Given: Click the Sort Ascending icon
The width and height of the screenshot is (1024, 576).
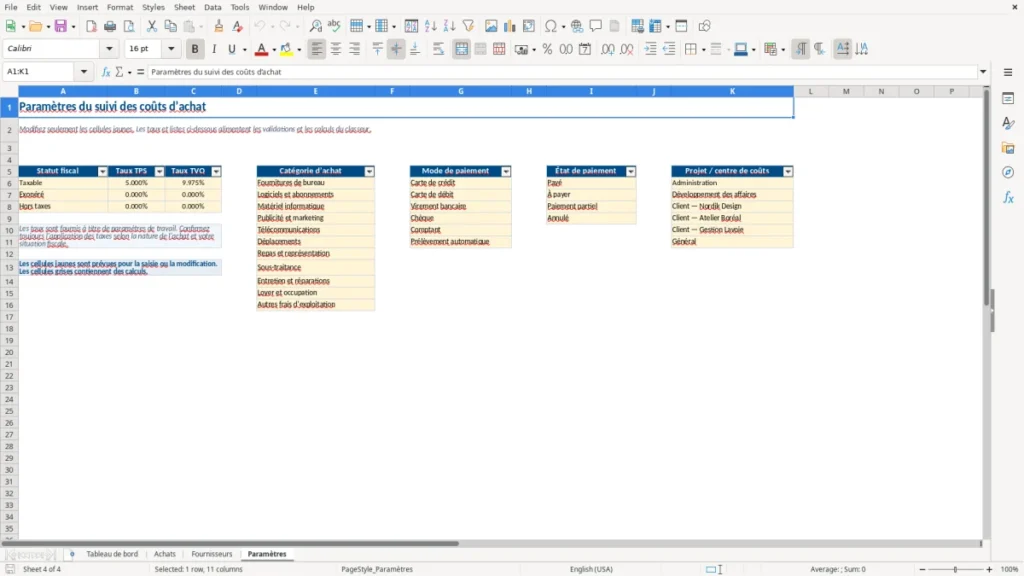Looking at the screenshot, I should pos(430,26).
